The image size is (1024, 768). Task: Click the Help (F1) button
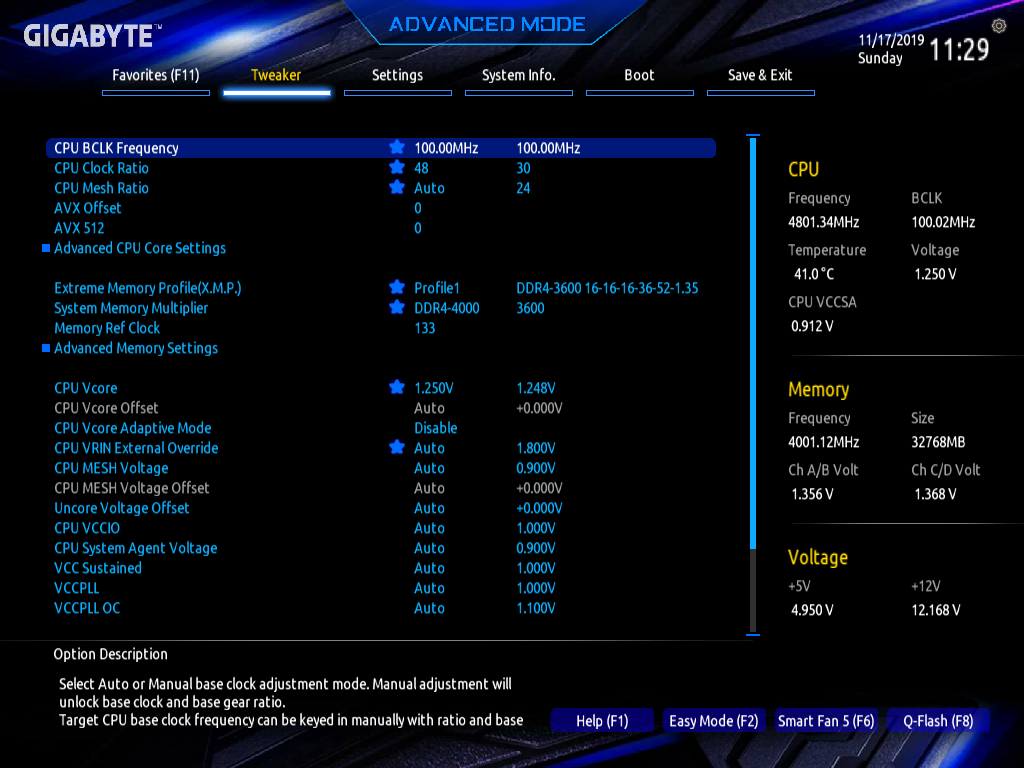tap(602, 721)
